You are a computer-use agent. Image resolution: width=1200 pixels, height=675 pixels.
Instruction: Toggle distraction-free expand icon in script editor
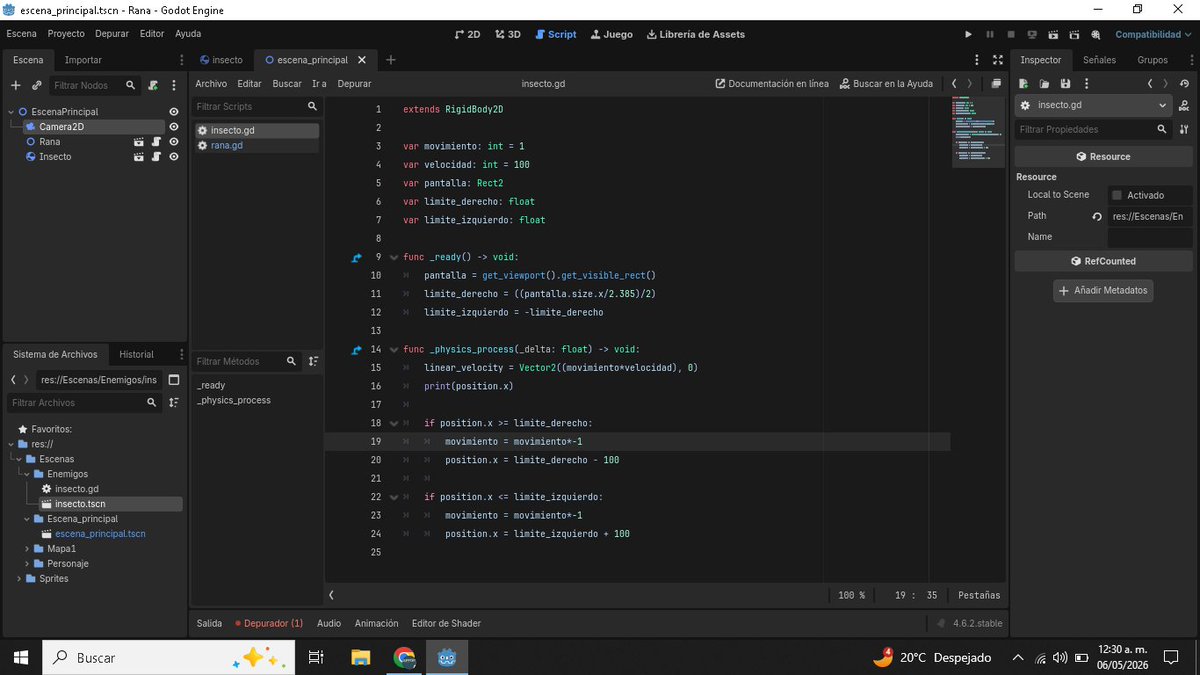point(998,60)
